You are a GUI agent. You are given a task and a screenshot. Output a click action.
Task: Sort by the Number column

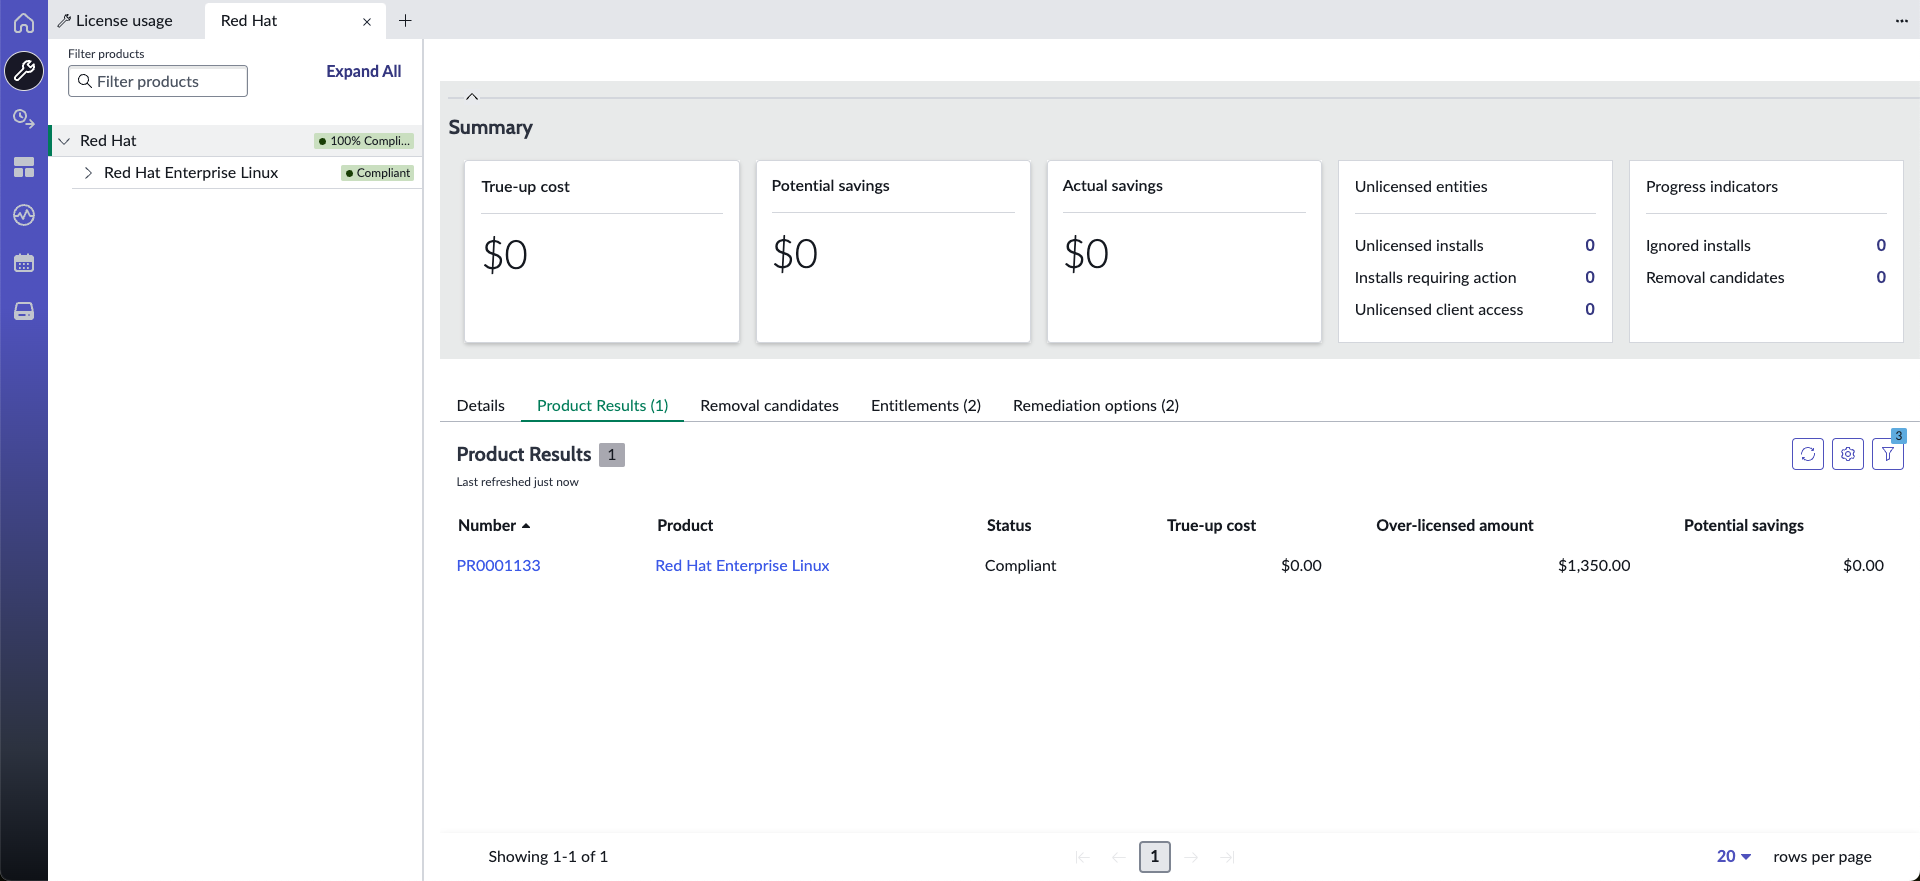point(494,525)
